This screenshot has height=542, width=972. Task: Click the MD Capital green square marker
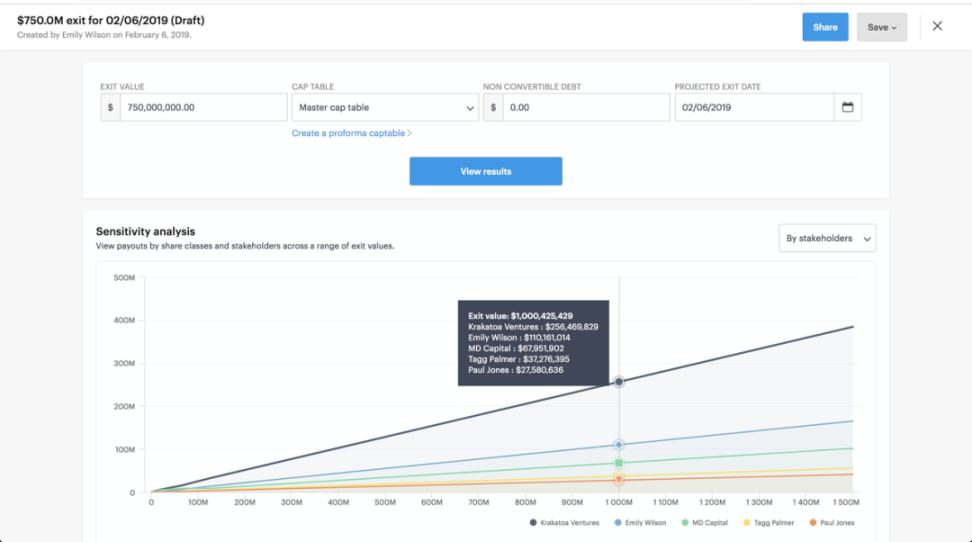click(619, 463)
